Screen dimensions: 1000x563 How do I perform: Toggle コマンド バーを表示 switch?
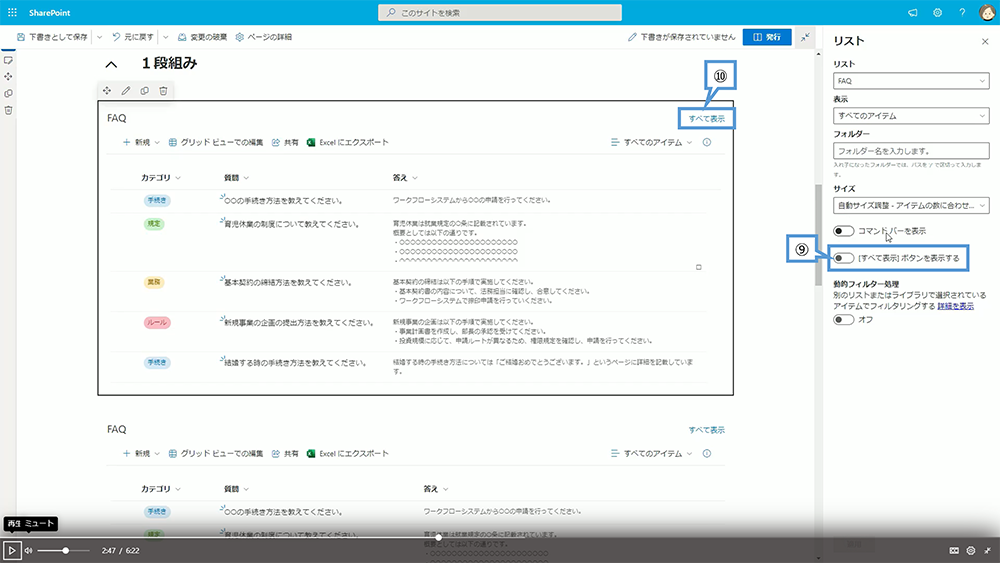843,231
